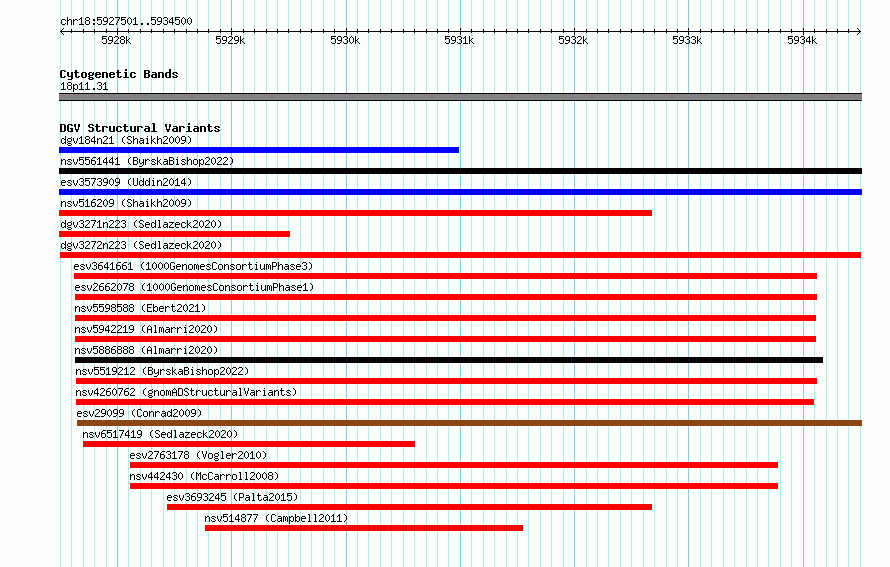Select the dgv3272n223 (Sedlazeck2020) variant bar

coord(460,255)
